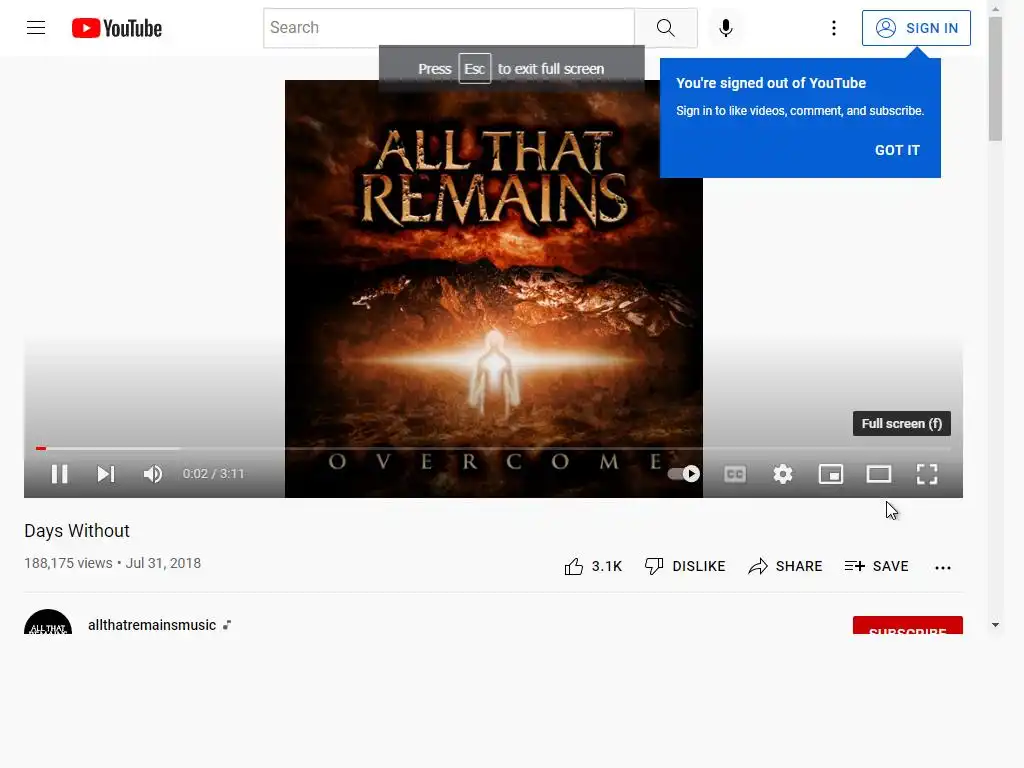Click the 0:02 / 3:11 time display
This screenshot has height=768, width=1024.
point(214,474)
